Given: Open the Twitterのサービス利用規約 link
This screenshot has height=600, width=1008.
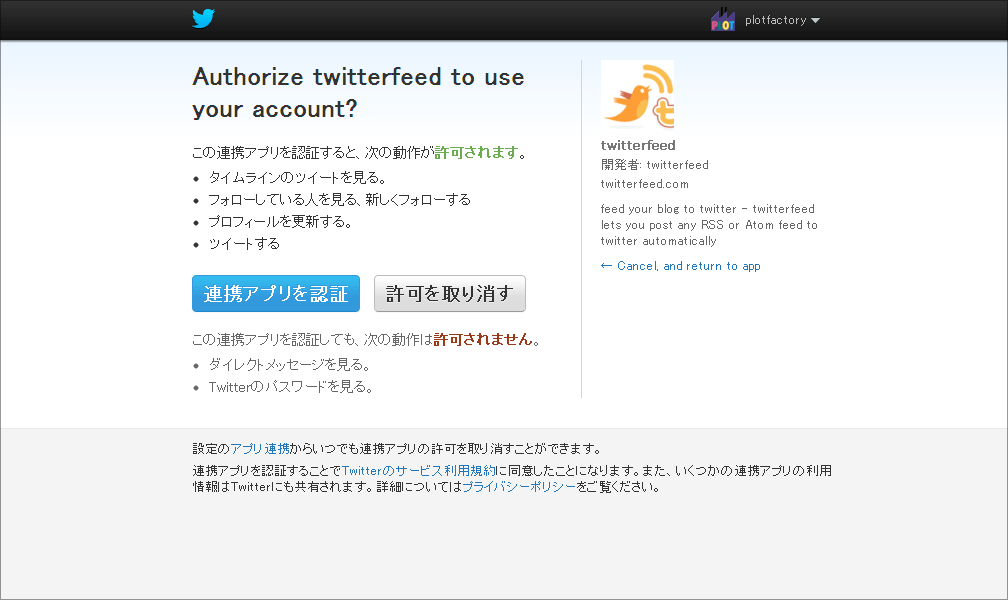Looking at the screenshot, I should pyautogui.click(x=418, y=471).
